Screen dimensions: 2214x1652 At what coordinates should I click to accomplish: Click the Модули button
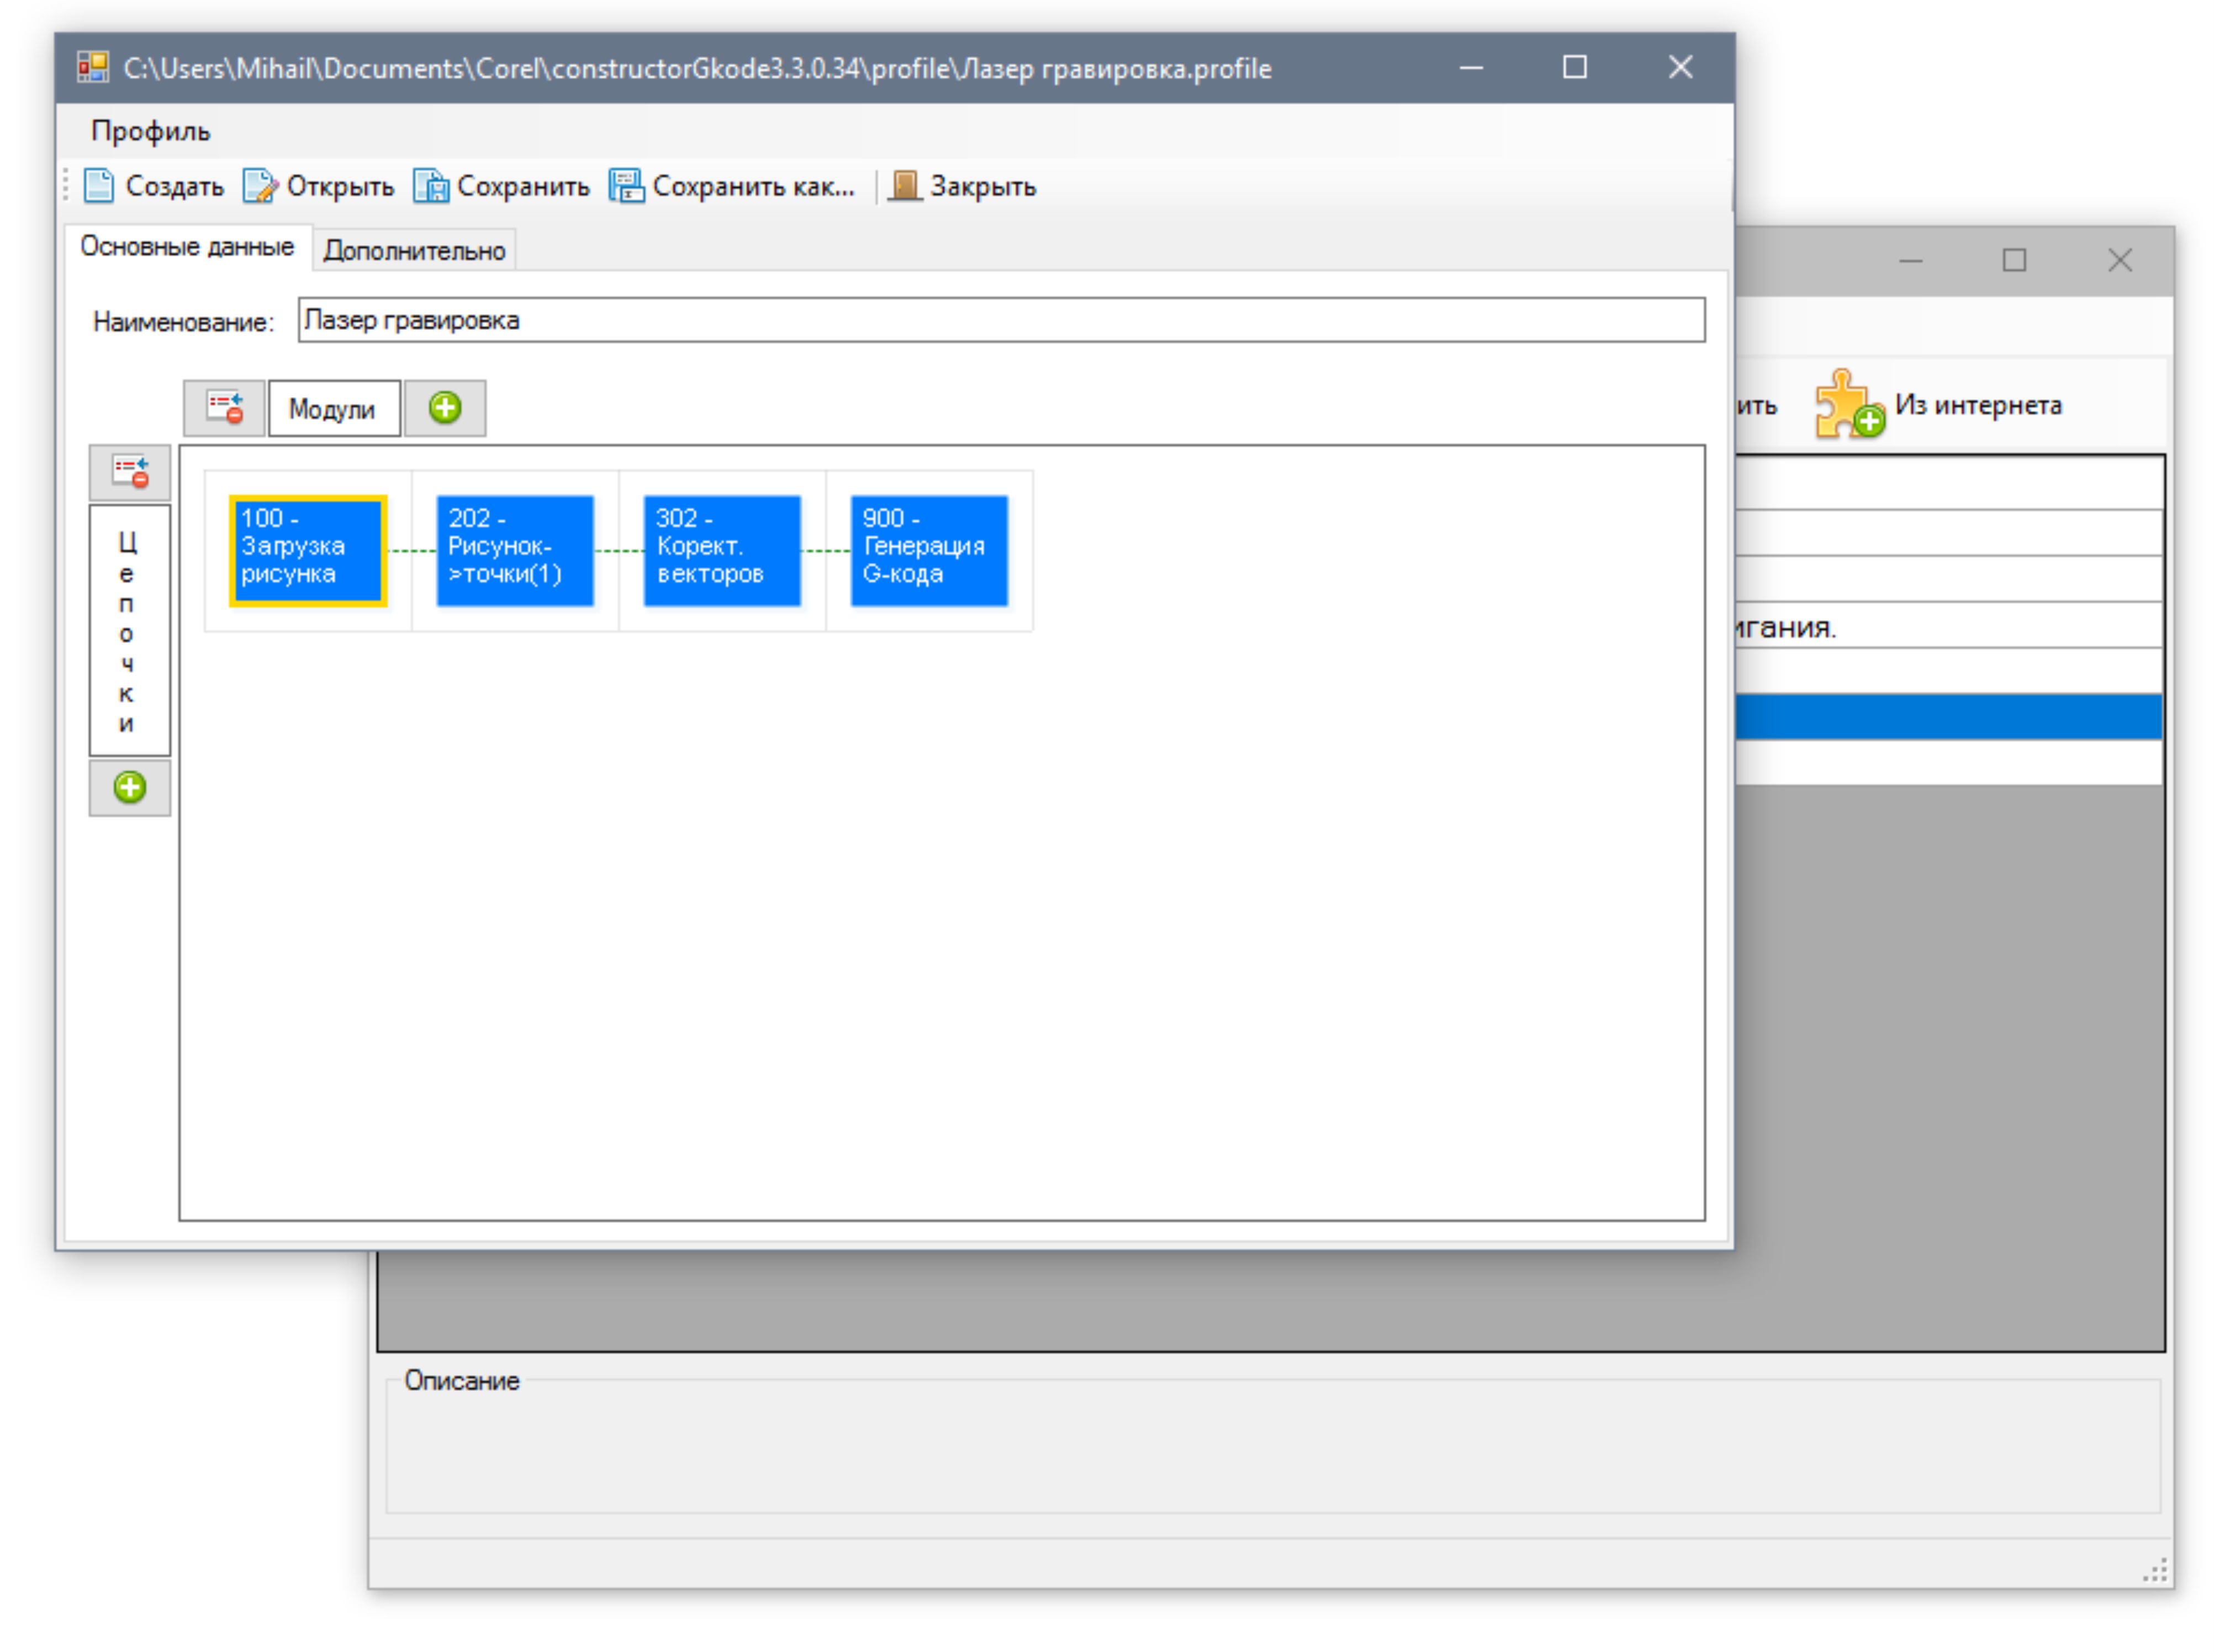pos(333,409)
